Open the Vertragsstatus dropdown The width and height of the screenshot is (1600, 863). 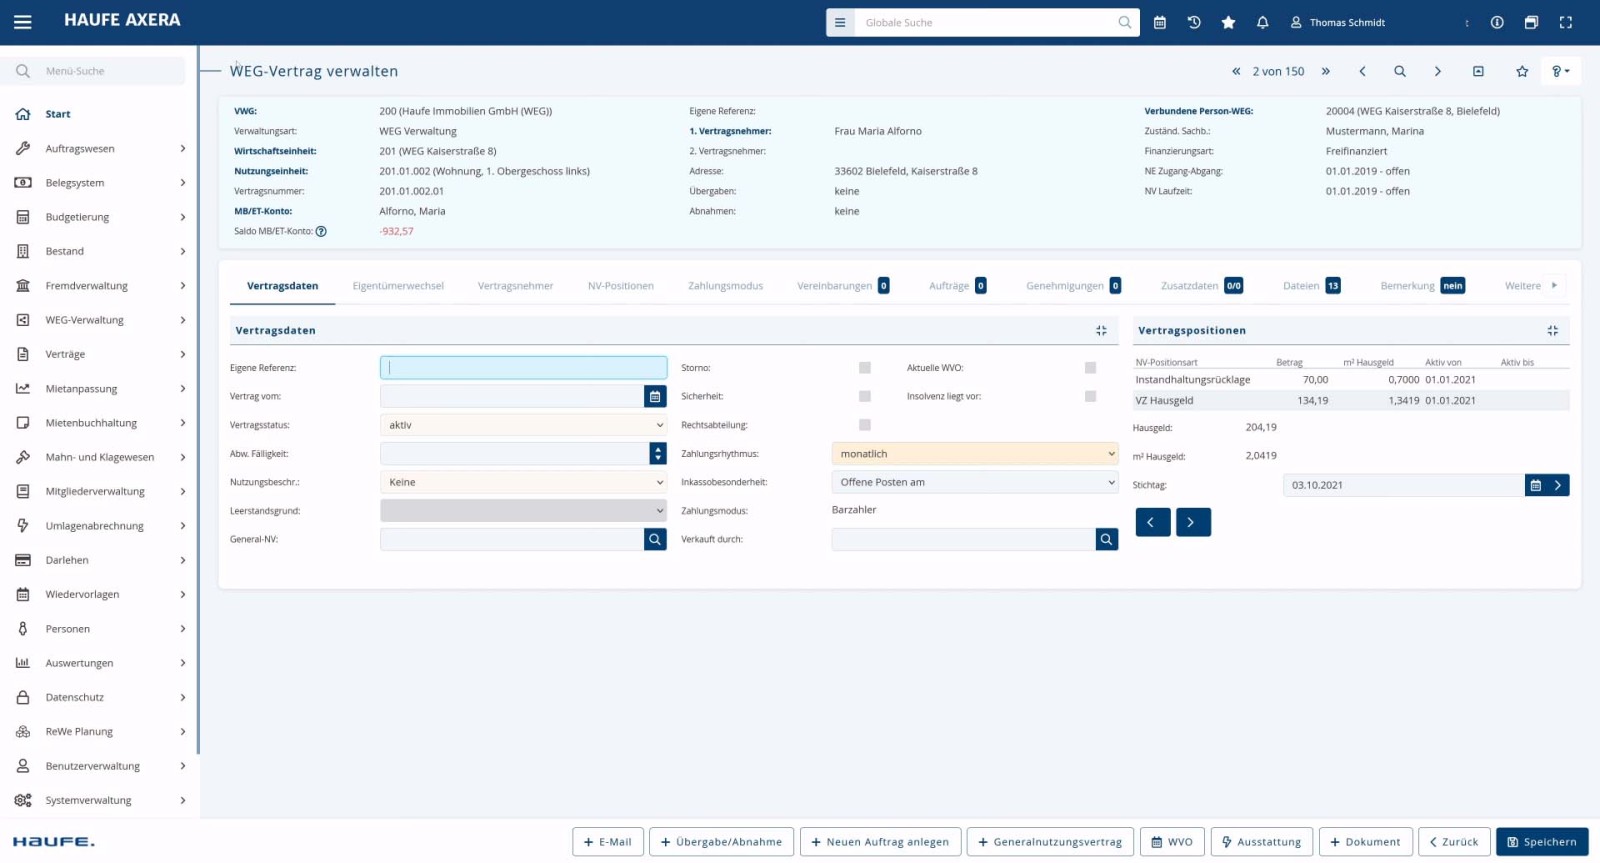click(x=523, y=425)
